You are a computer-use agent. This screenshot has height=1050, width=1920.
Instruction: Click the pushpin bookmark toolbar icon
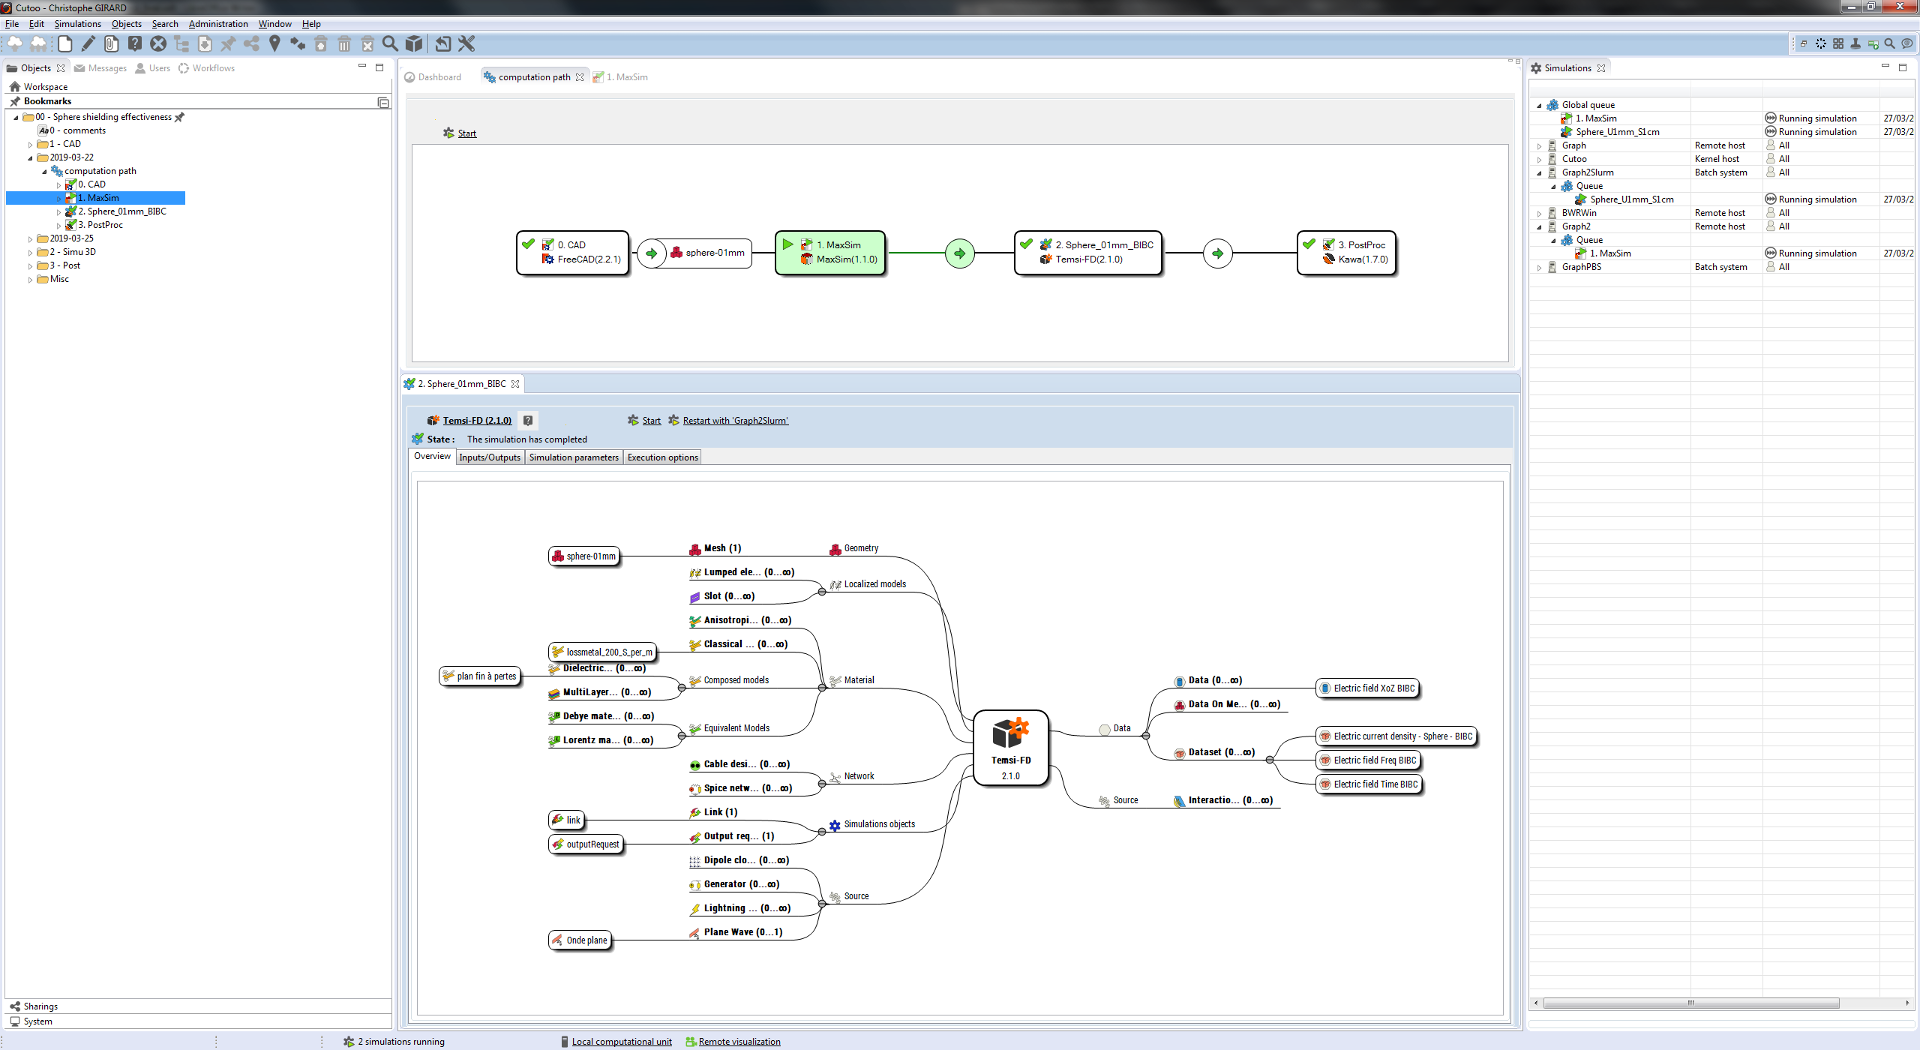(x=228, y=44)
